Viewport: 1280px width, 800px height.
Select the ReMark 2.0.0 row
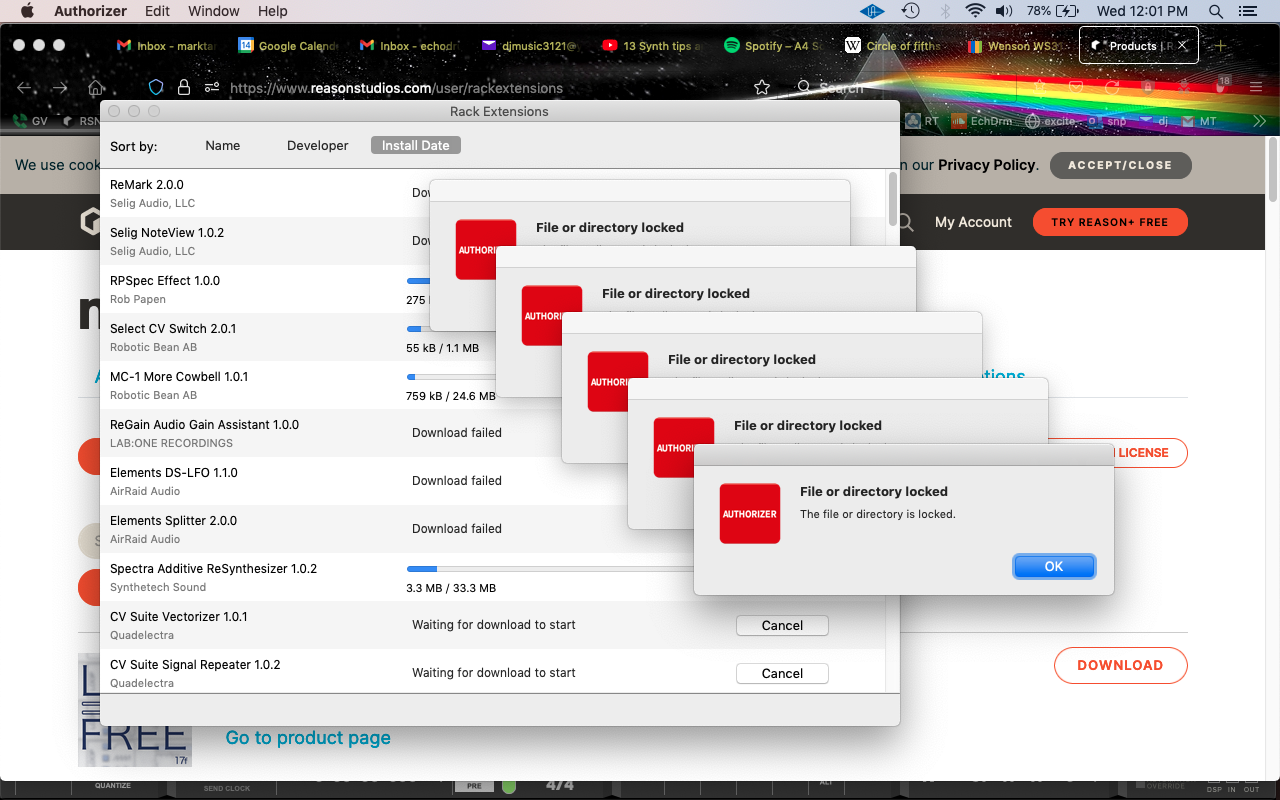[x=492, y=193]
